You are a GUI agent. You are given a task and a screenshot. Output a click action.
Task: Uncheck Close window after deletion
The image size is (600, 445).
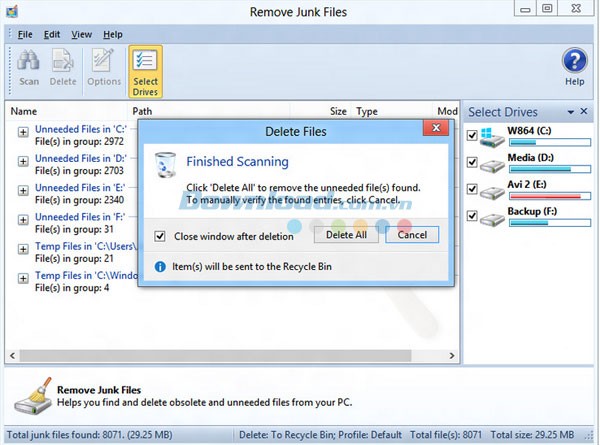point(160,237)
